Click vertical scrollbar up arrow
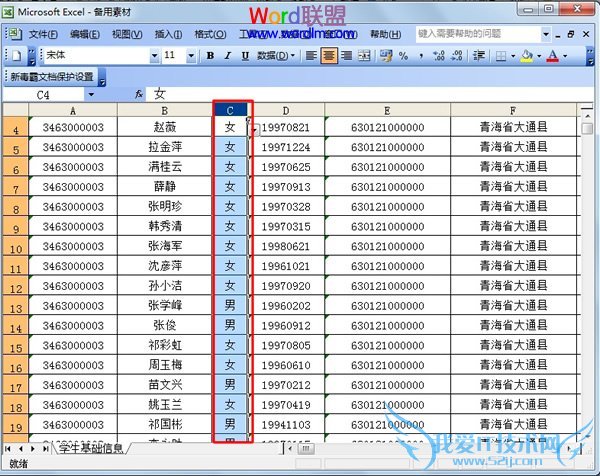Screen dimensions: 600x476 point(587,115)
